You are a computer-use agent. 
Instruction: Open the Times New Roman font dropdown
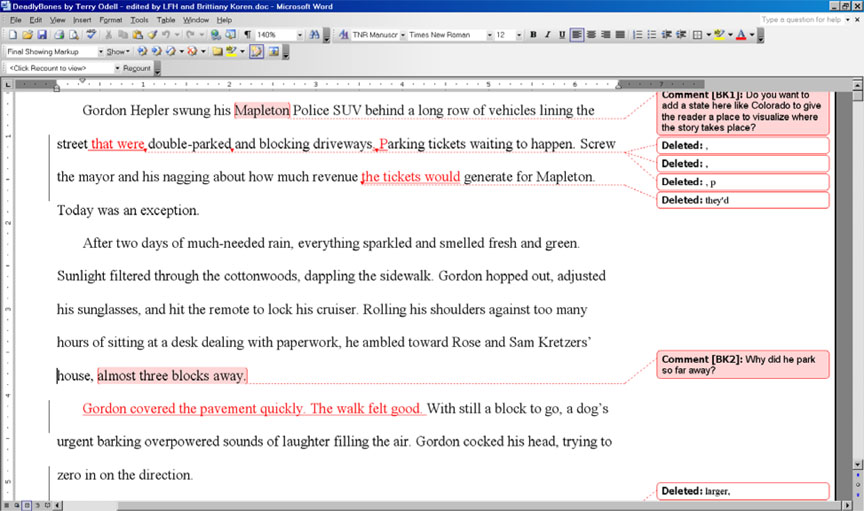click(489, 35)
